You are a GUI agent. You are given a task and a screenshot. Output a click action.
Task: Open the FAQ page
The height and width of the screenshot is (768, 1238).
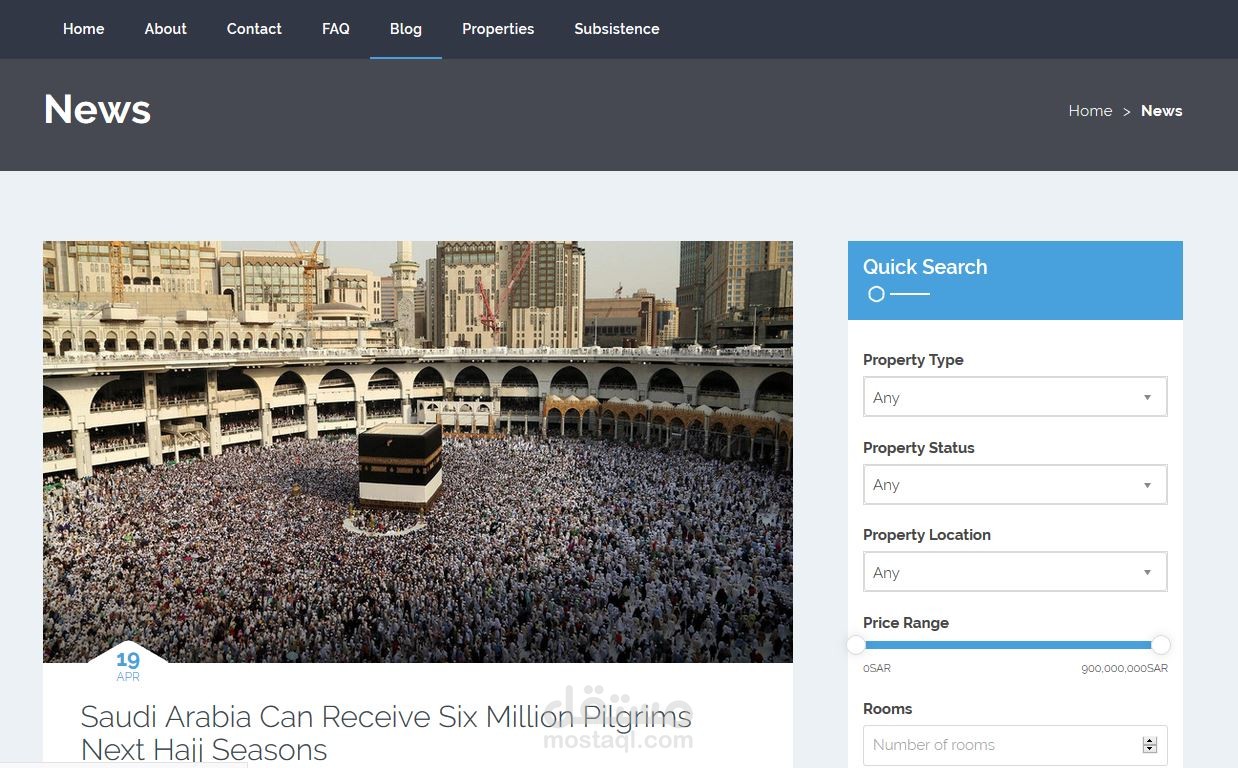[x=335, y=29]
